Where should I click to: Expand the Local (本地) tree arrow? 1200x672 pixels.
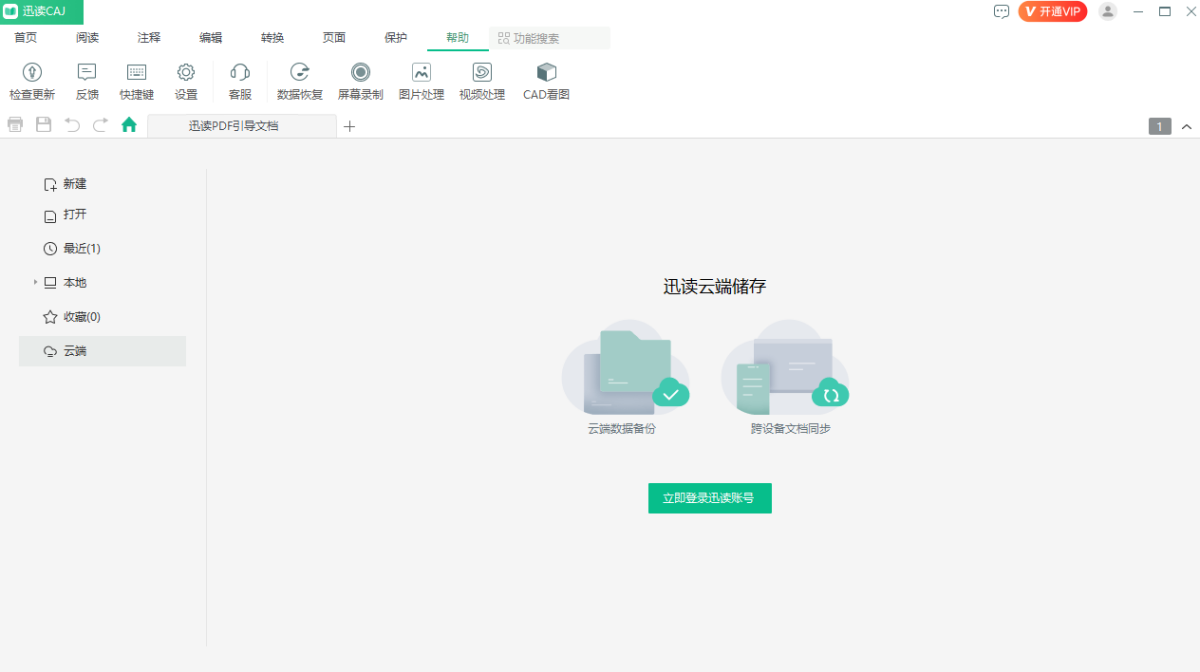[x=35, y=283]
